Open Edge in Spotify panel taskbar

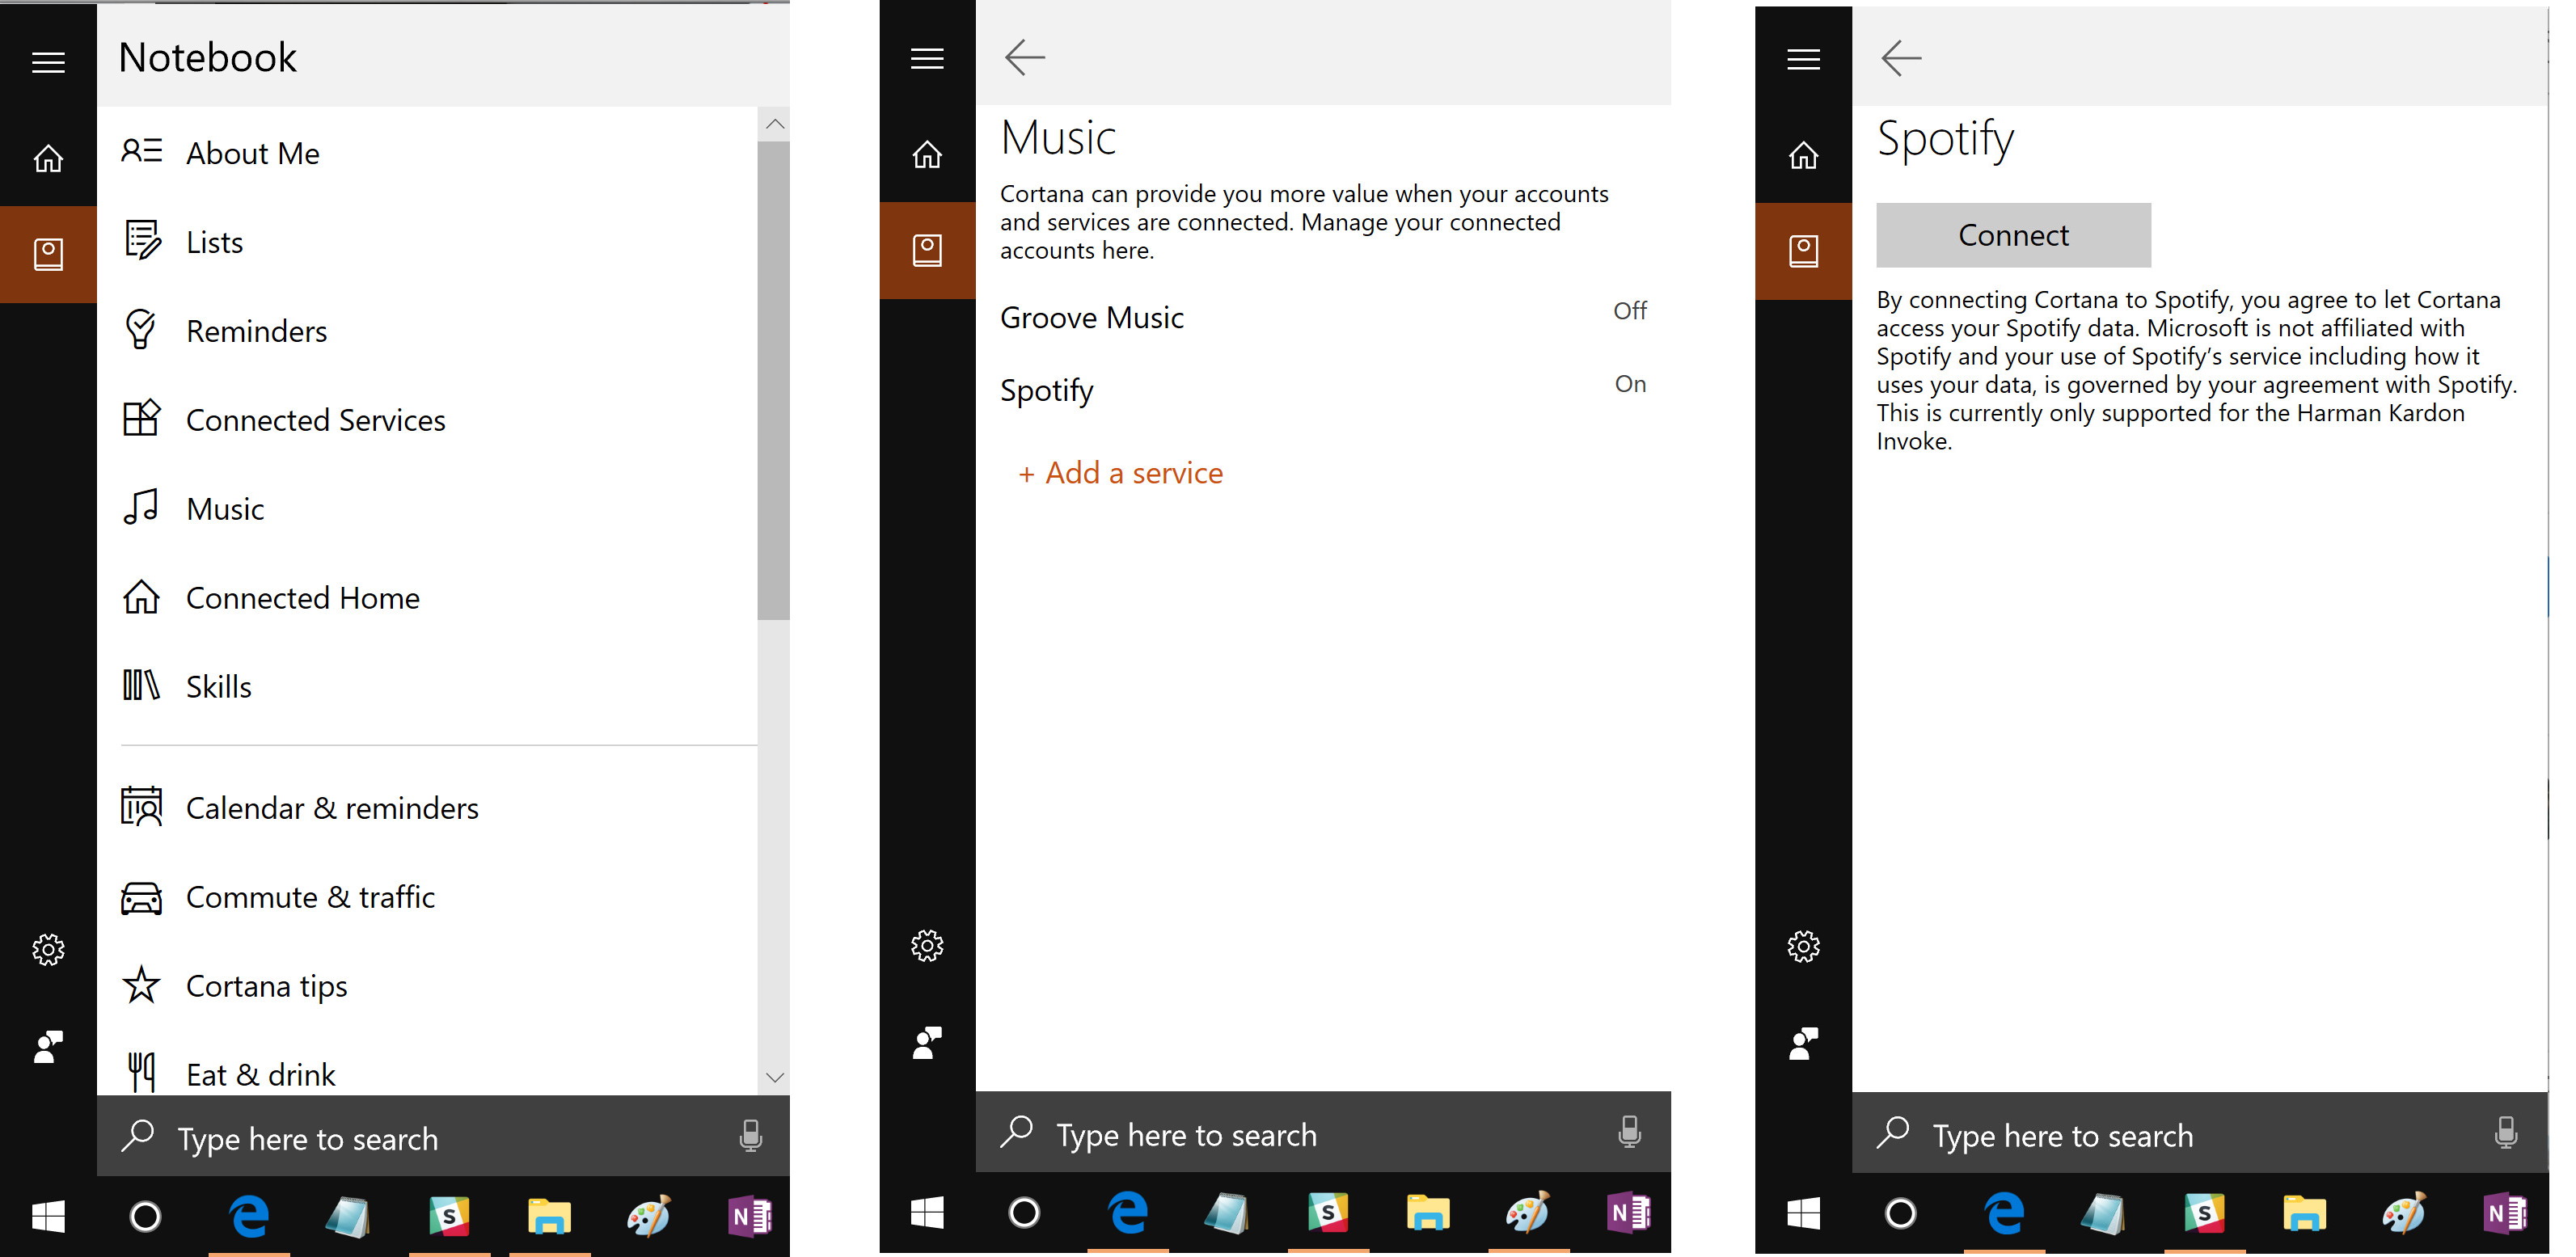point(2005,1214)
